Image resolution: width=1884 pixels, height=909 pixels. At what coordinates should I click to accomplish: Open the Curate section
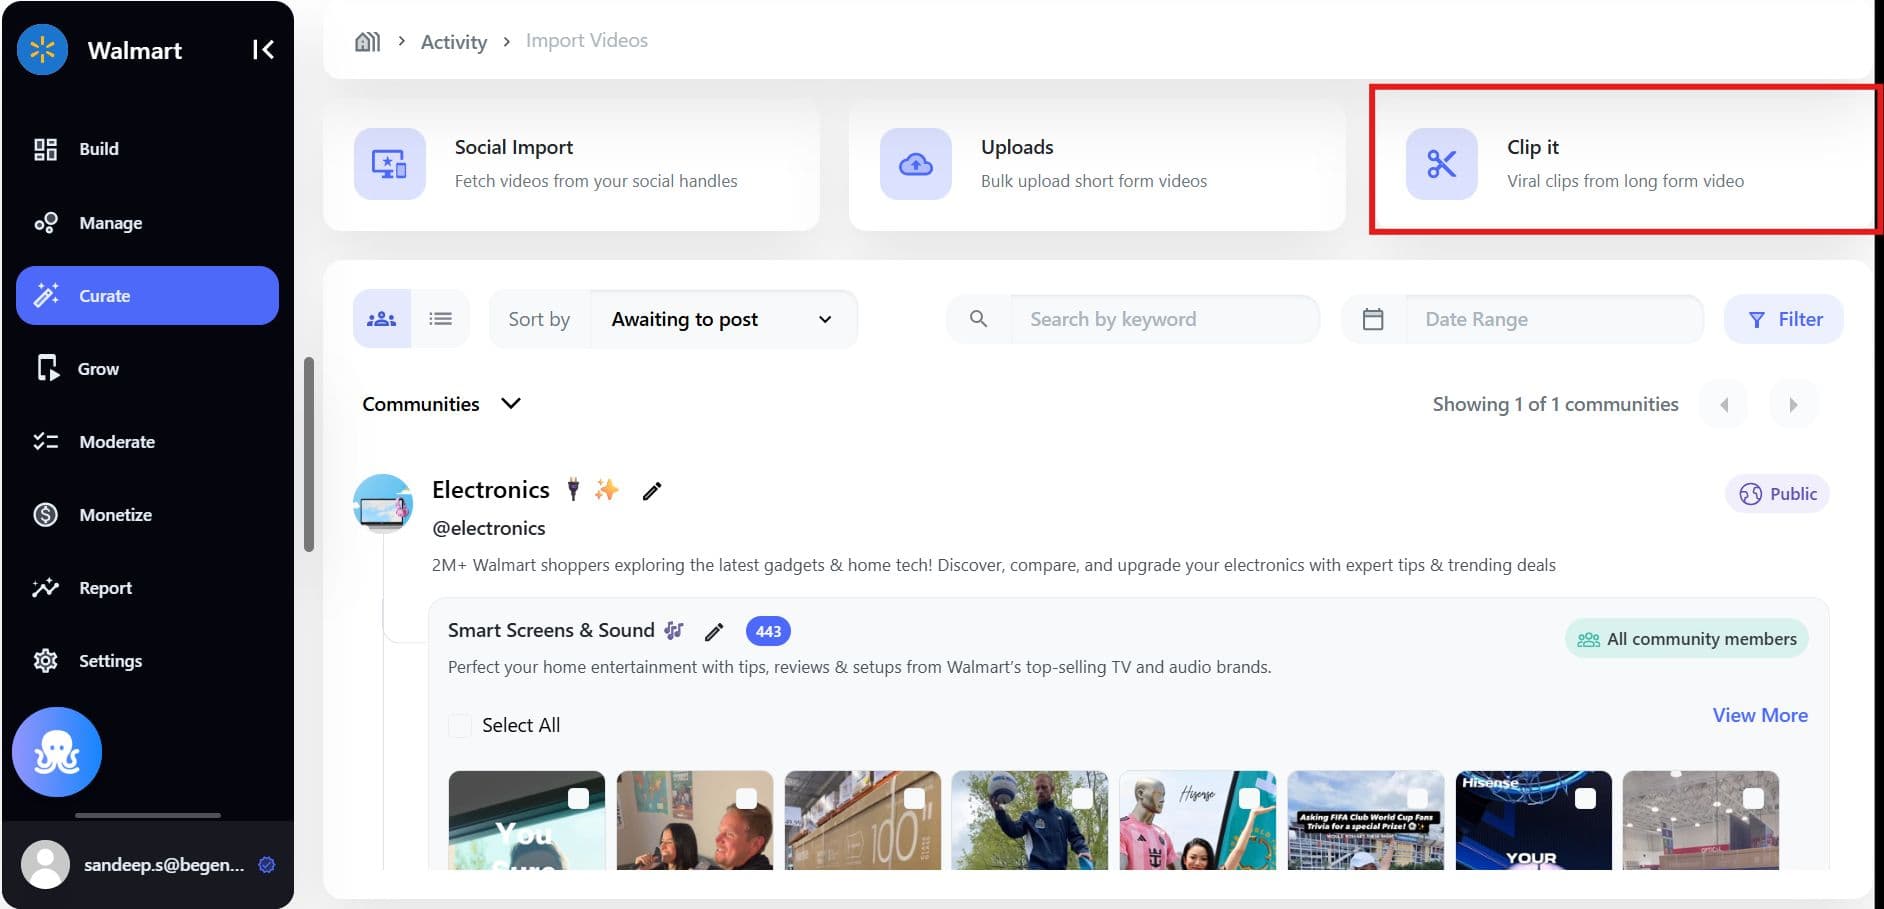(147, 296)
